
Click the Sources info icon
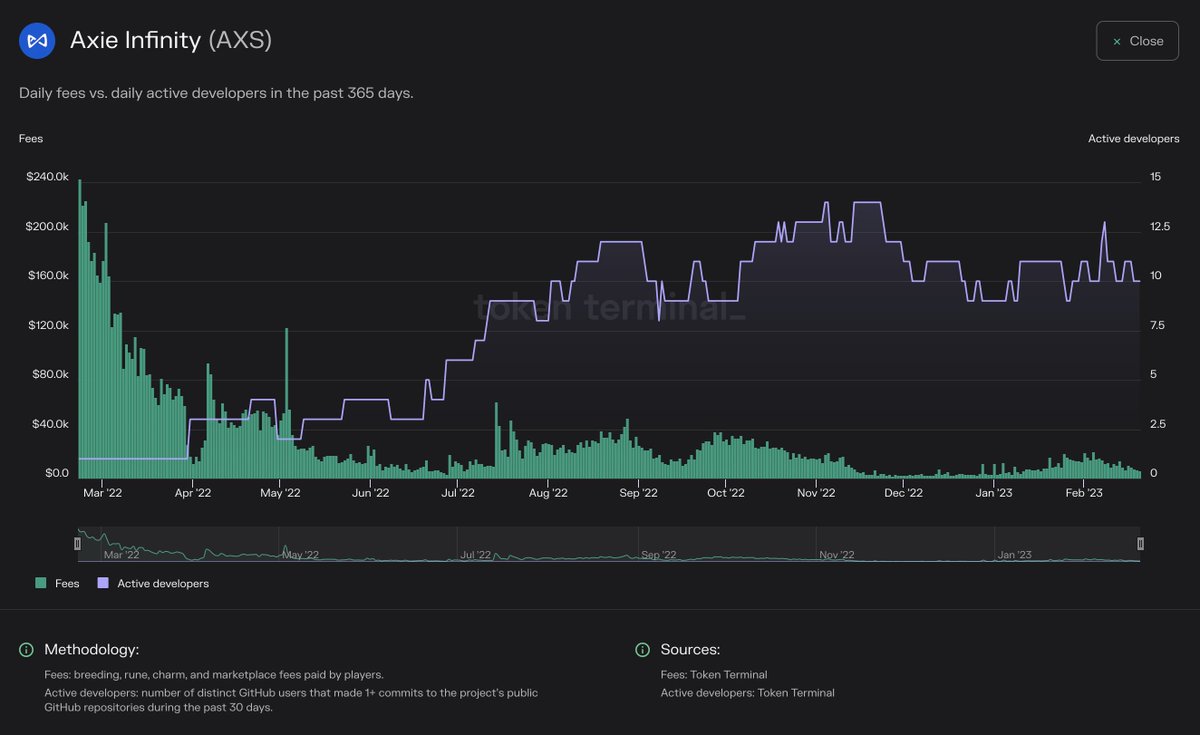[x=642, y=650]
